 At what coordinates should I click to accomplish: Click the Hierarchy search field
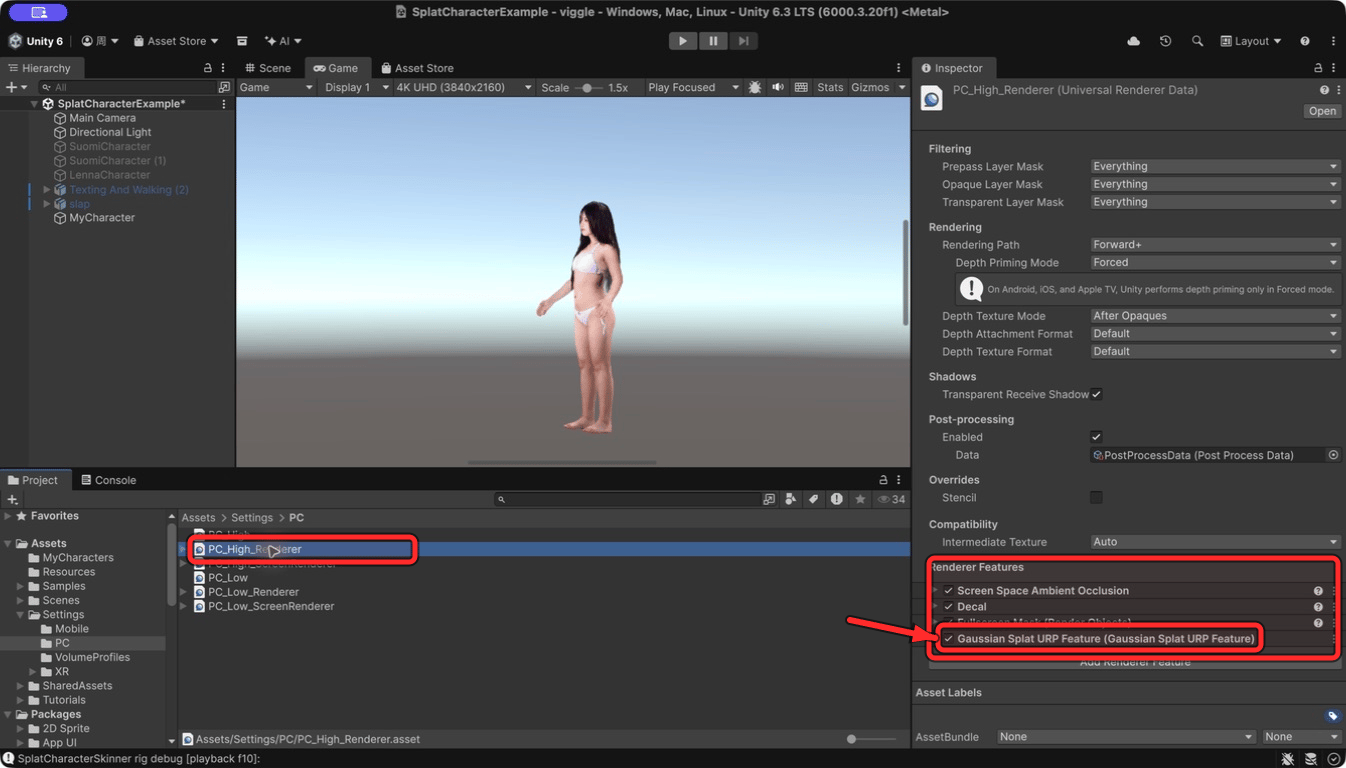click(126, 88)
